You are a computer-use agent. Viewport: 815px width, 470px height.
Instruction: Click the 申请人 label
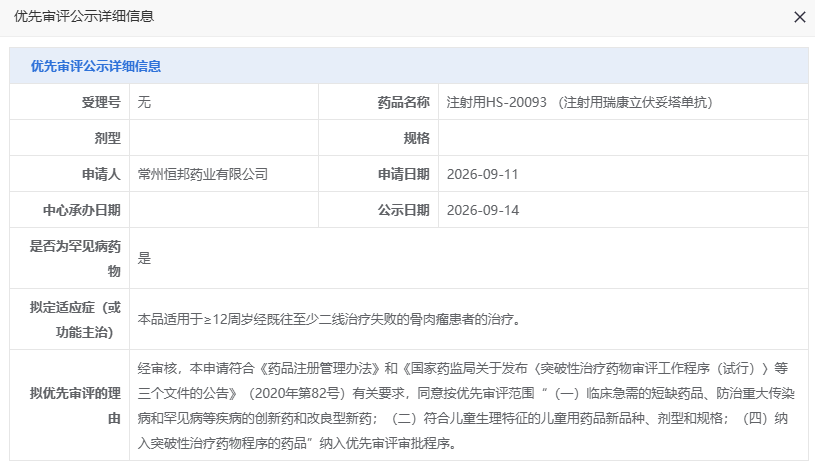click(101, 174)
